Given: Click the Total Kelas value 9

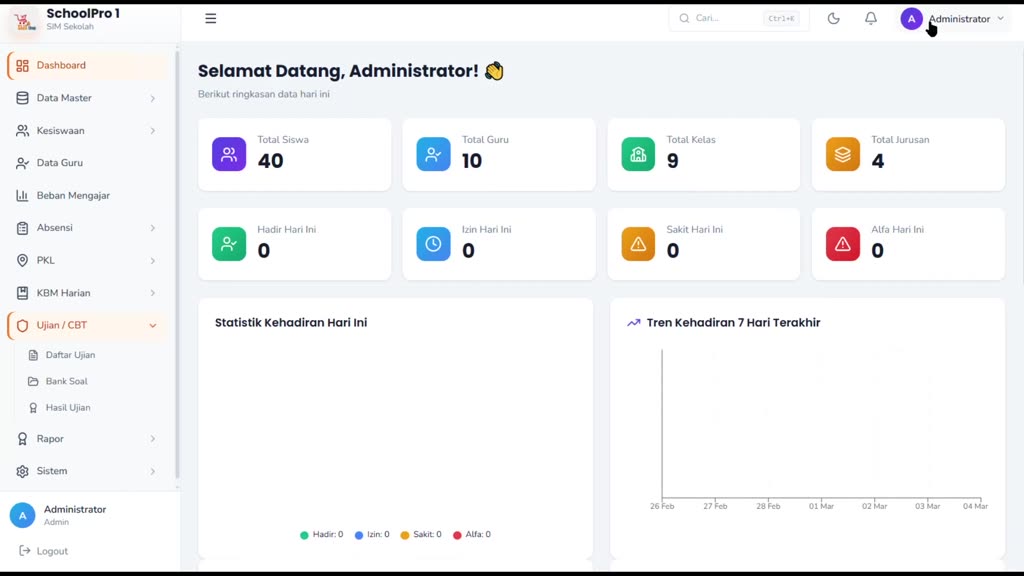Looking at the screenshot, I should click(673, 161).
